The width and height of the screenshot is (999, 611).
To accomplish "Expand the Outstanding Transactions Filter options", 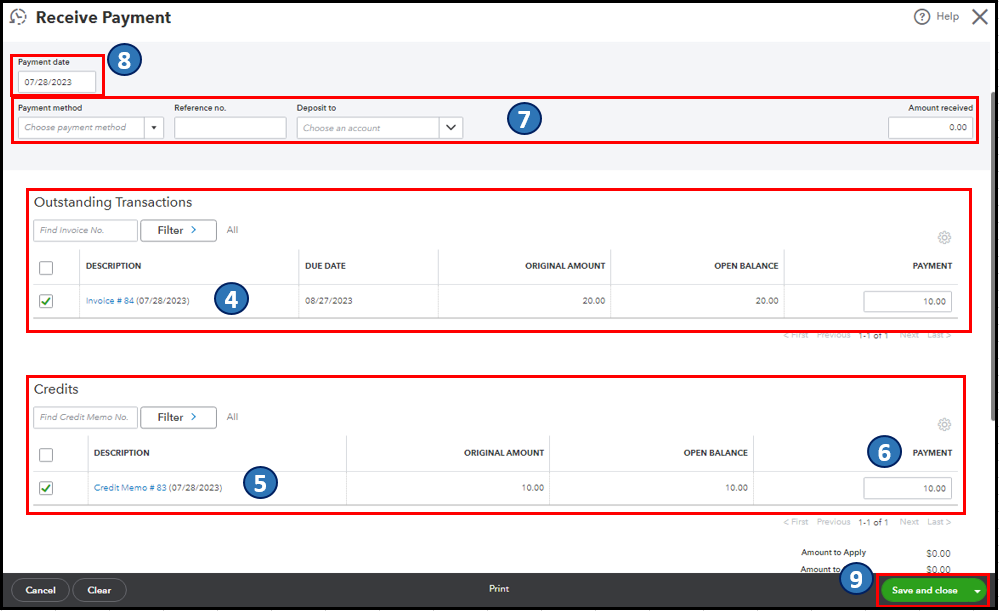I will tap(178, 230).
